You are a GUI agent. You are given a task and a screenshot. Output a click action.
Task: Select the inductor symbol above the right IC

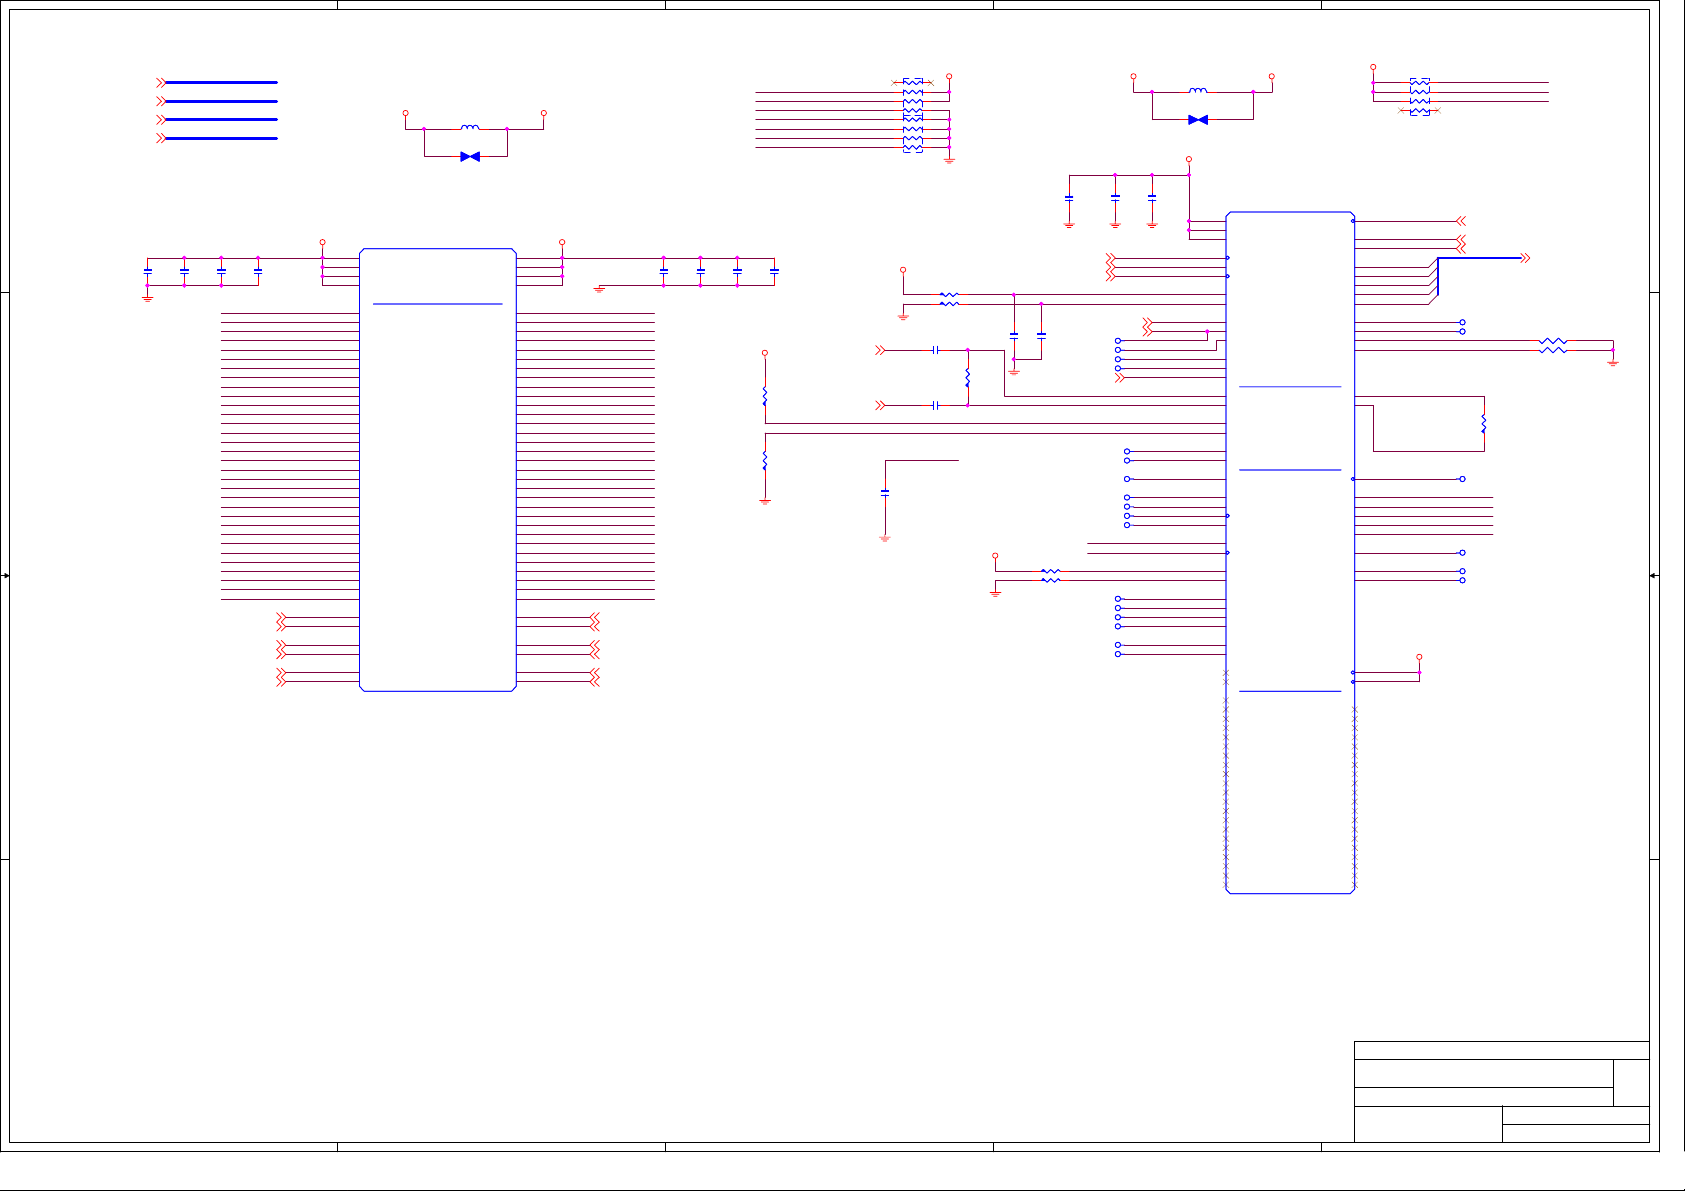click(1198, 90)
